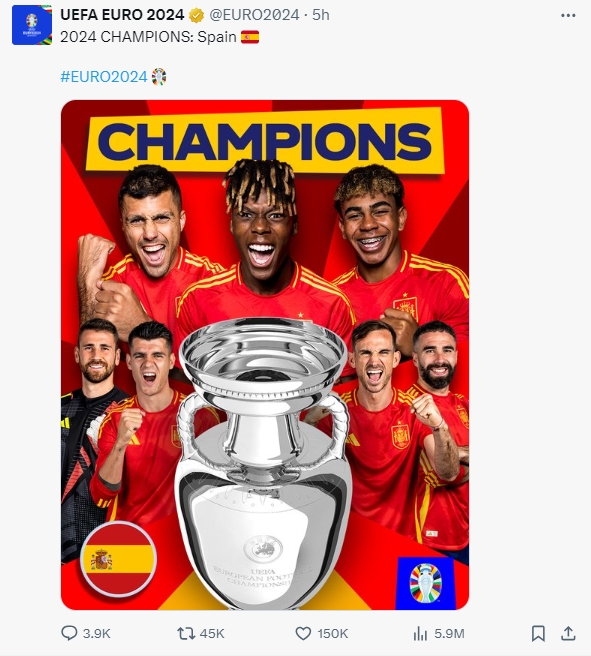Repost this tweet using retweet icon
Viewport: 591px width, 656px height.
click(186, 633)
